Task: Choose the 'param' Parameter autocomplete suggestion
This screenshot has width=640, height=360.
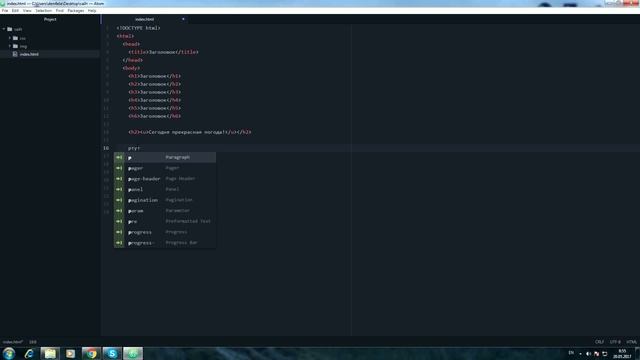Action: click(x=165, y=210)
